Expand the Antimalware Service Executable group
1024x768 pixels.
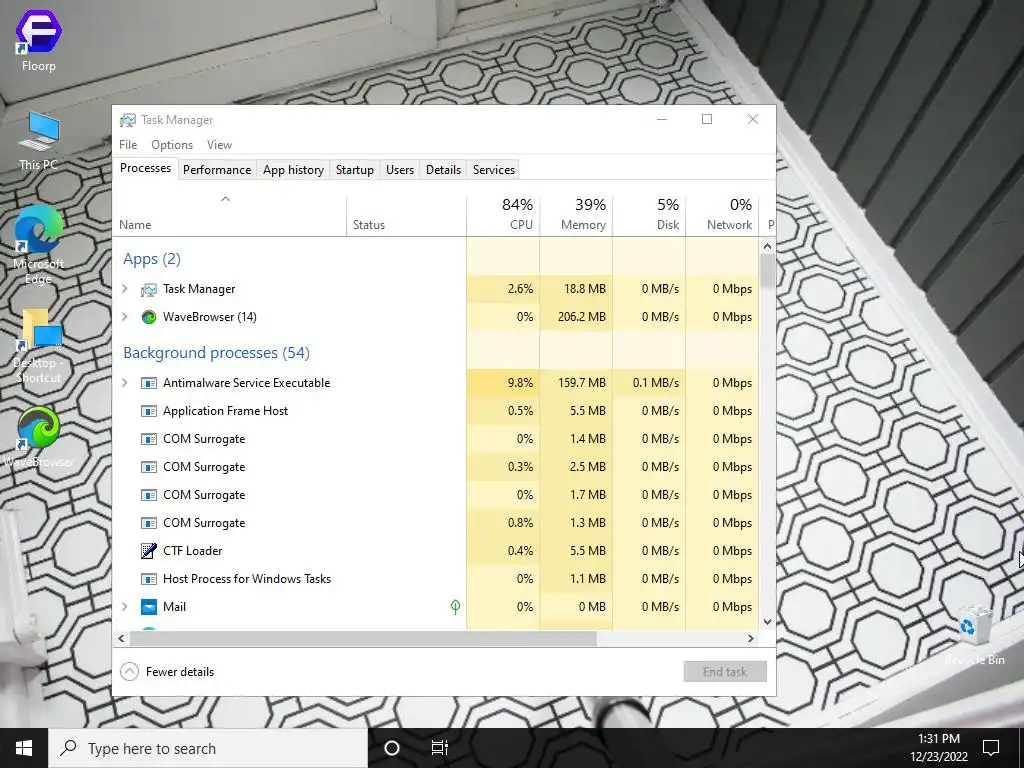click(x=125, y=383)
